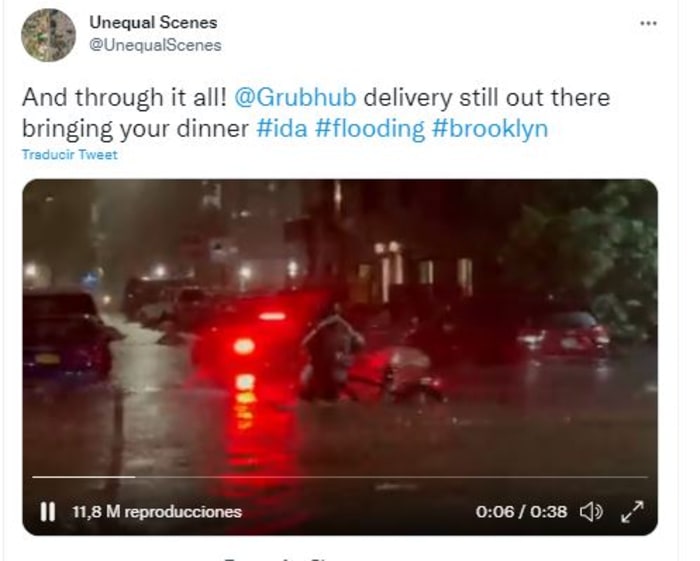Open the @UnequalScenes handle link
The image size is (700, 561).
point(155,45)
